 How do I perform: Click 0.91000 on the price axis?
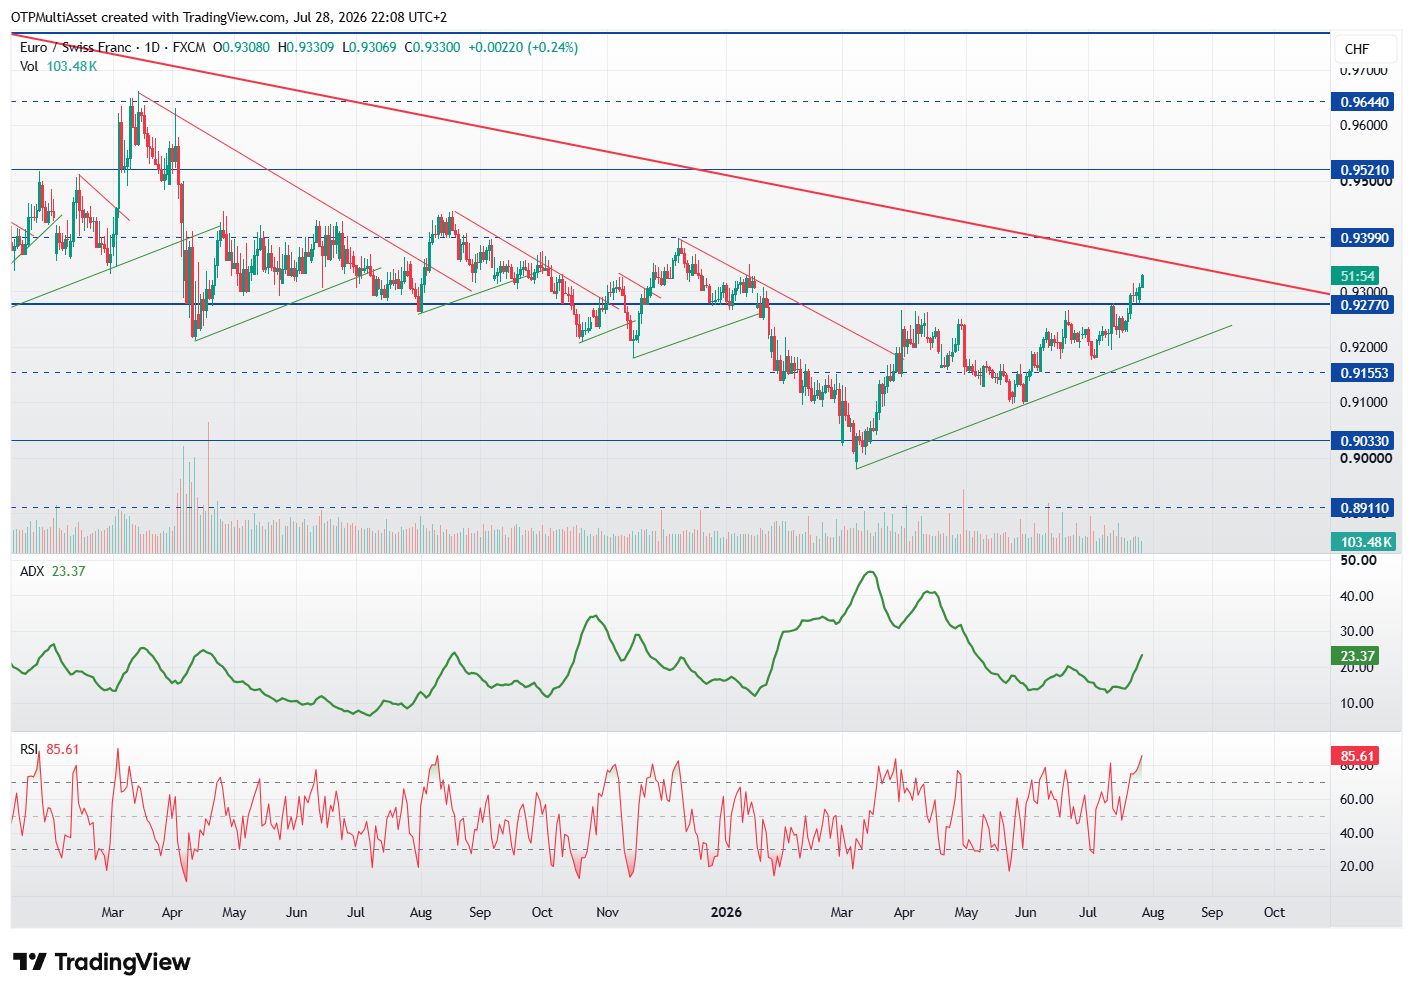point(1364,402)
